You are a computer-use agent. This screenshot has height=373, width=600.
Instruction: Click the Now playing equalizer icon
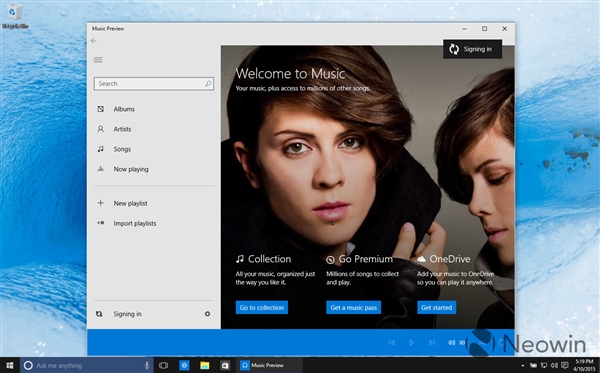click(100, 169)
